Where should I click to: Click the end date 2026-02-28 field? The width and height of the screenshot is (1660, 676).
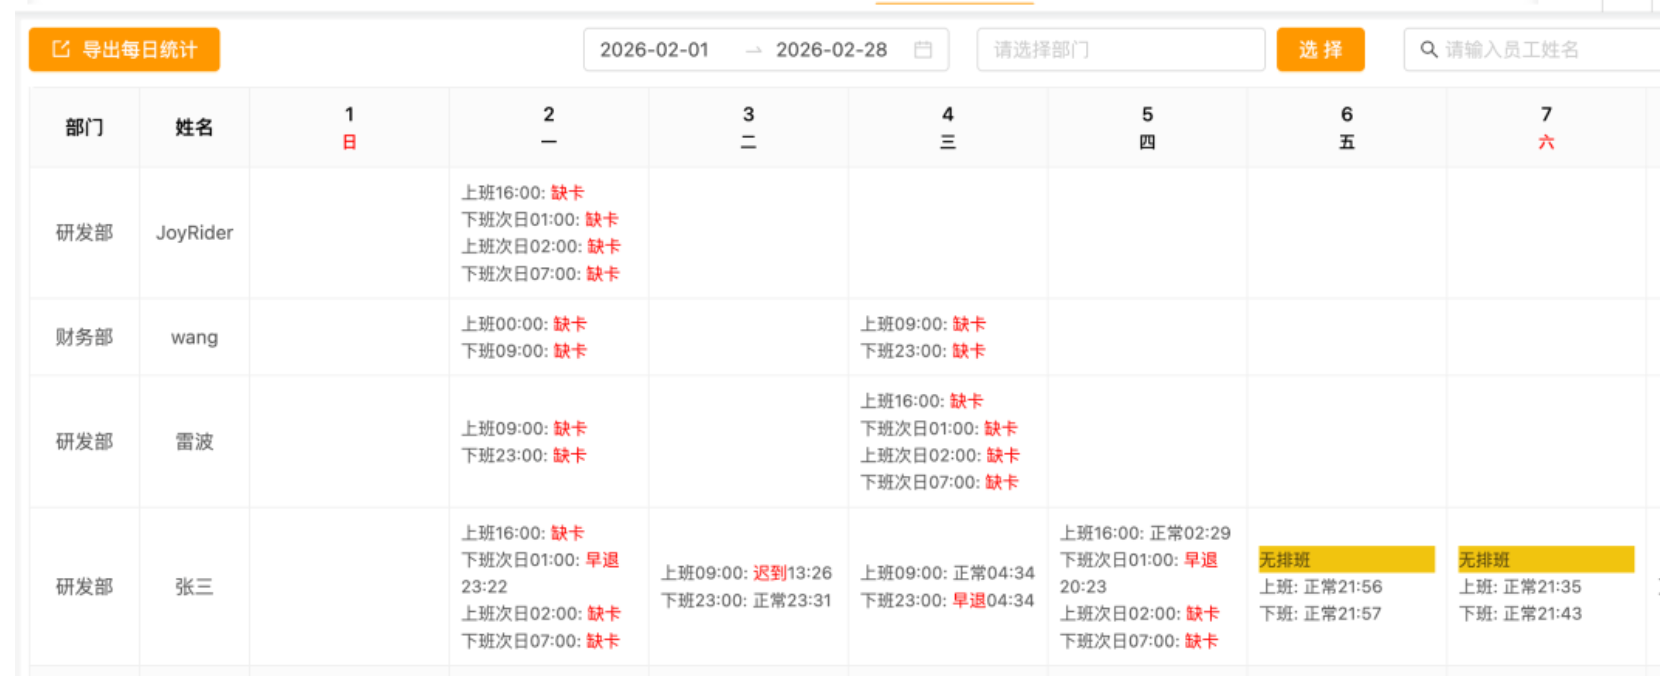pyautogui.click(x=831, y=49)
